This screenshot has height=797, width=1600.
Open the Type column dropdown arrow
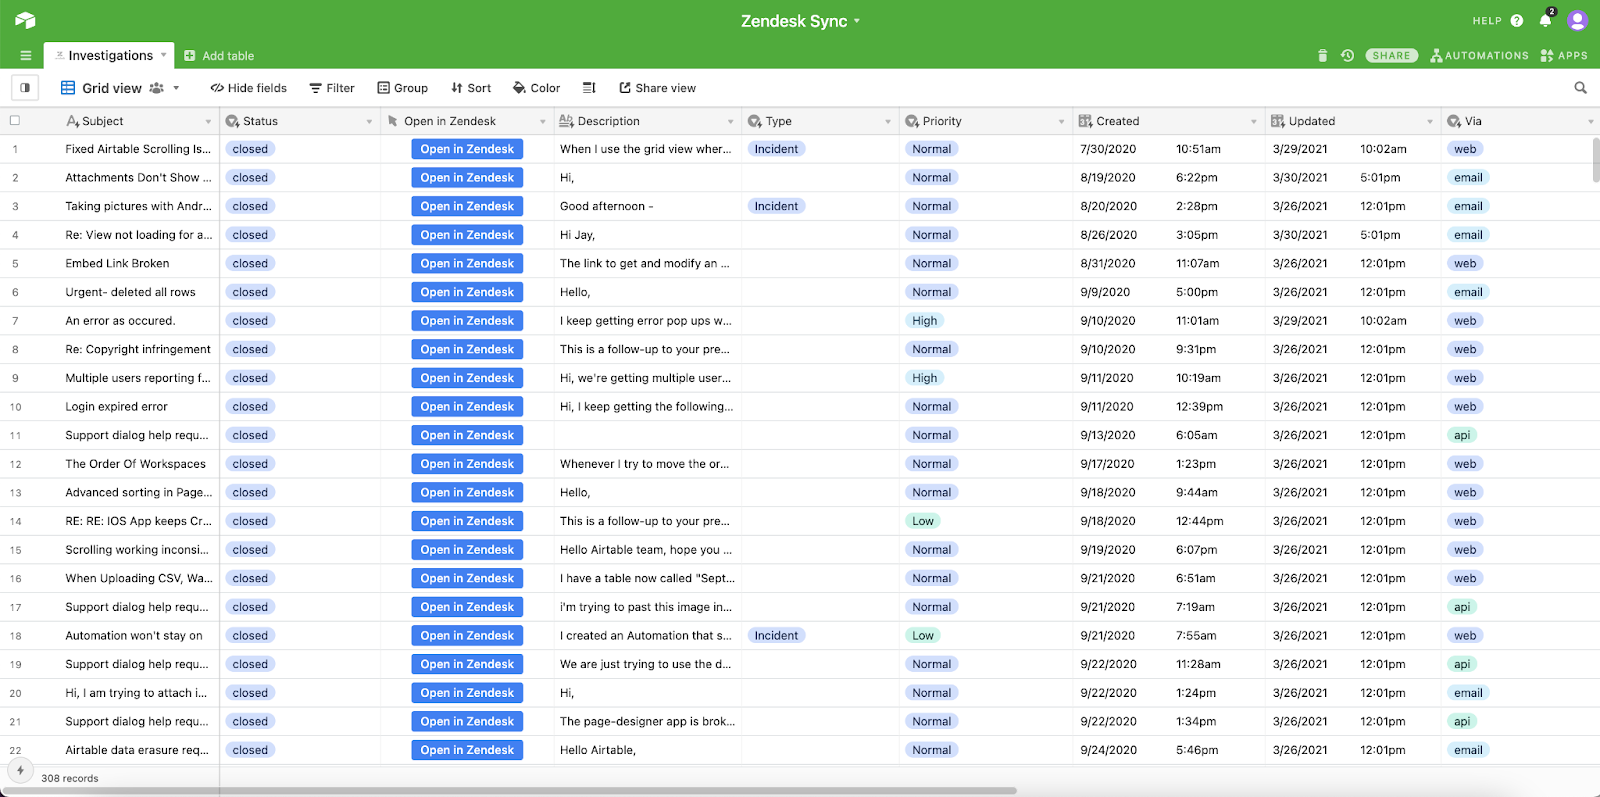point(887,122)
